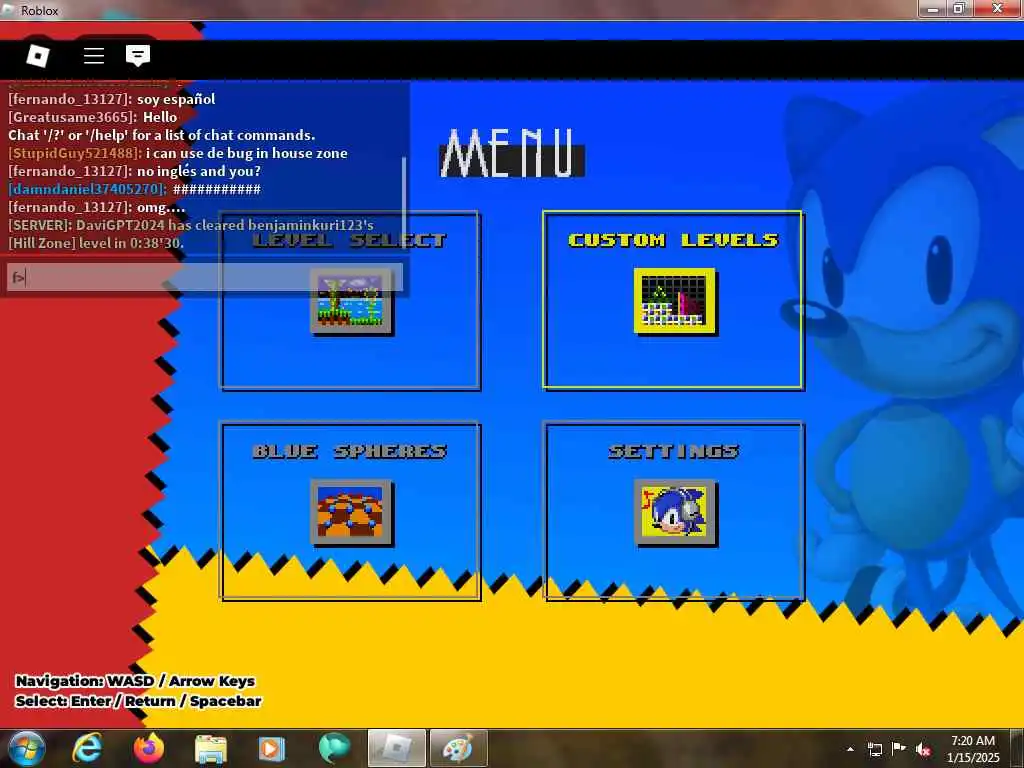Click the BLUE SPHERES label
This screenshot has width=1024, height=768.
point(350,451)
